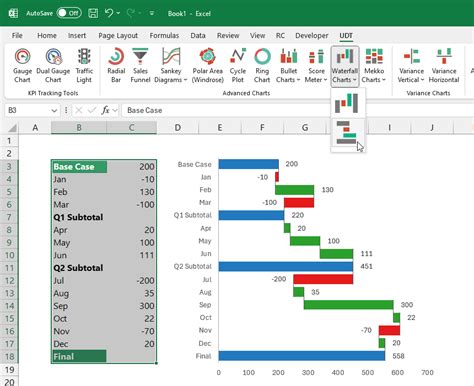The image size is (474, 386).
Task: Expand the Name Box dropdown arrow
Action: [54, 110]
